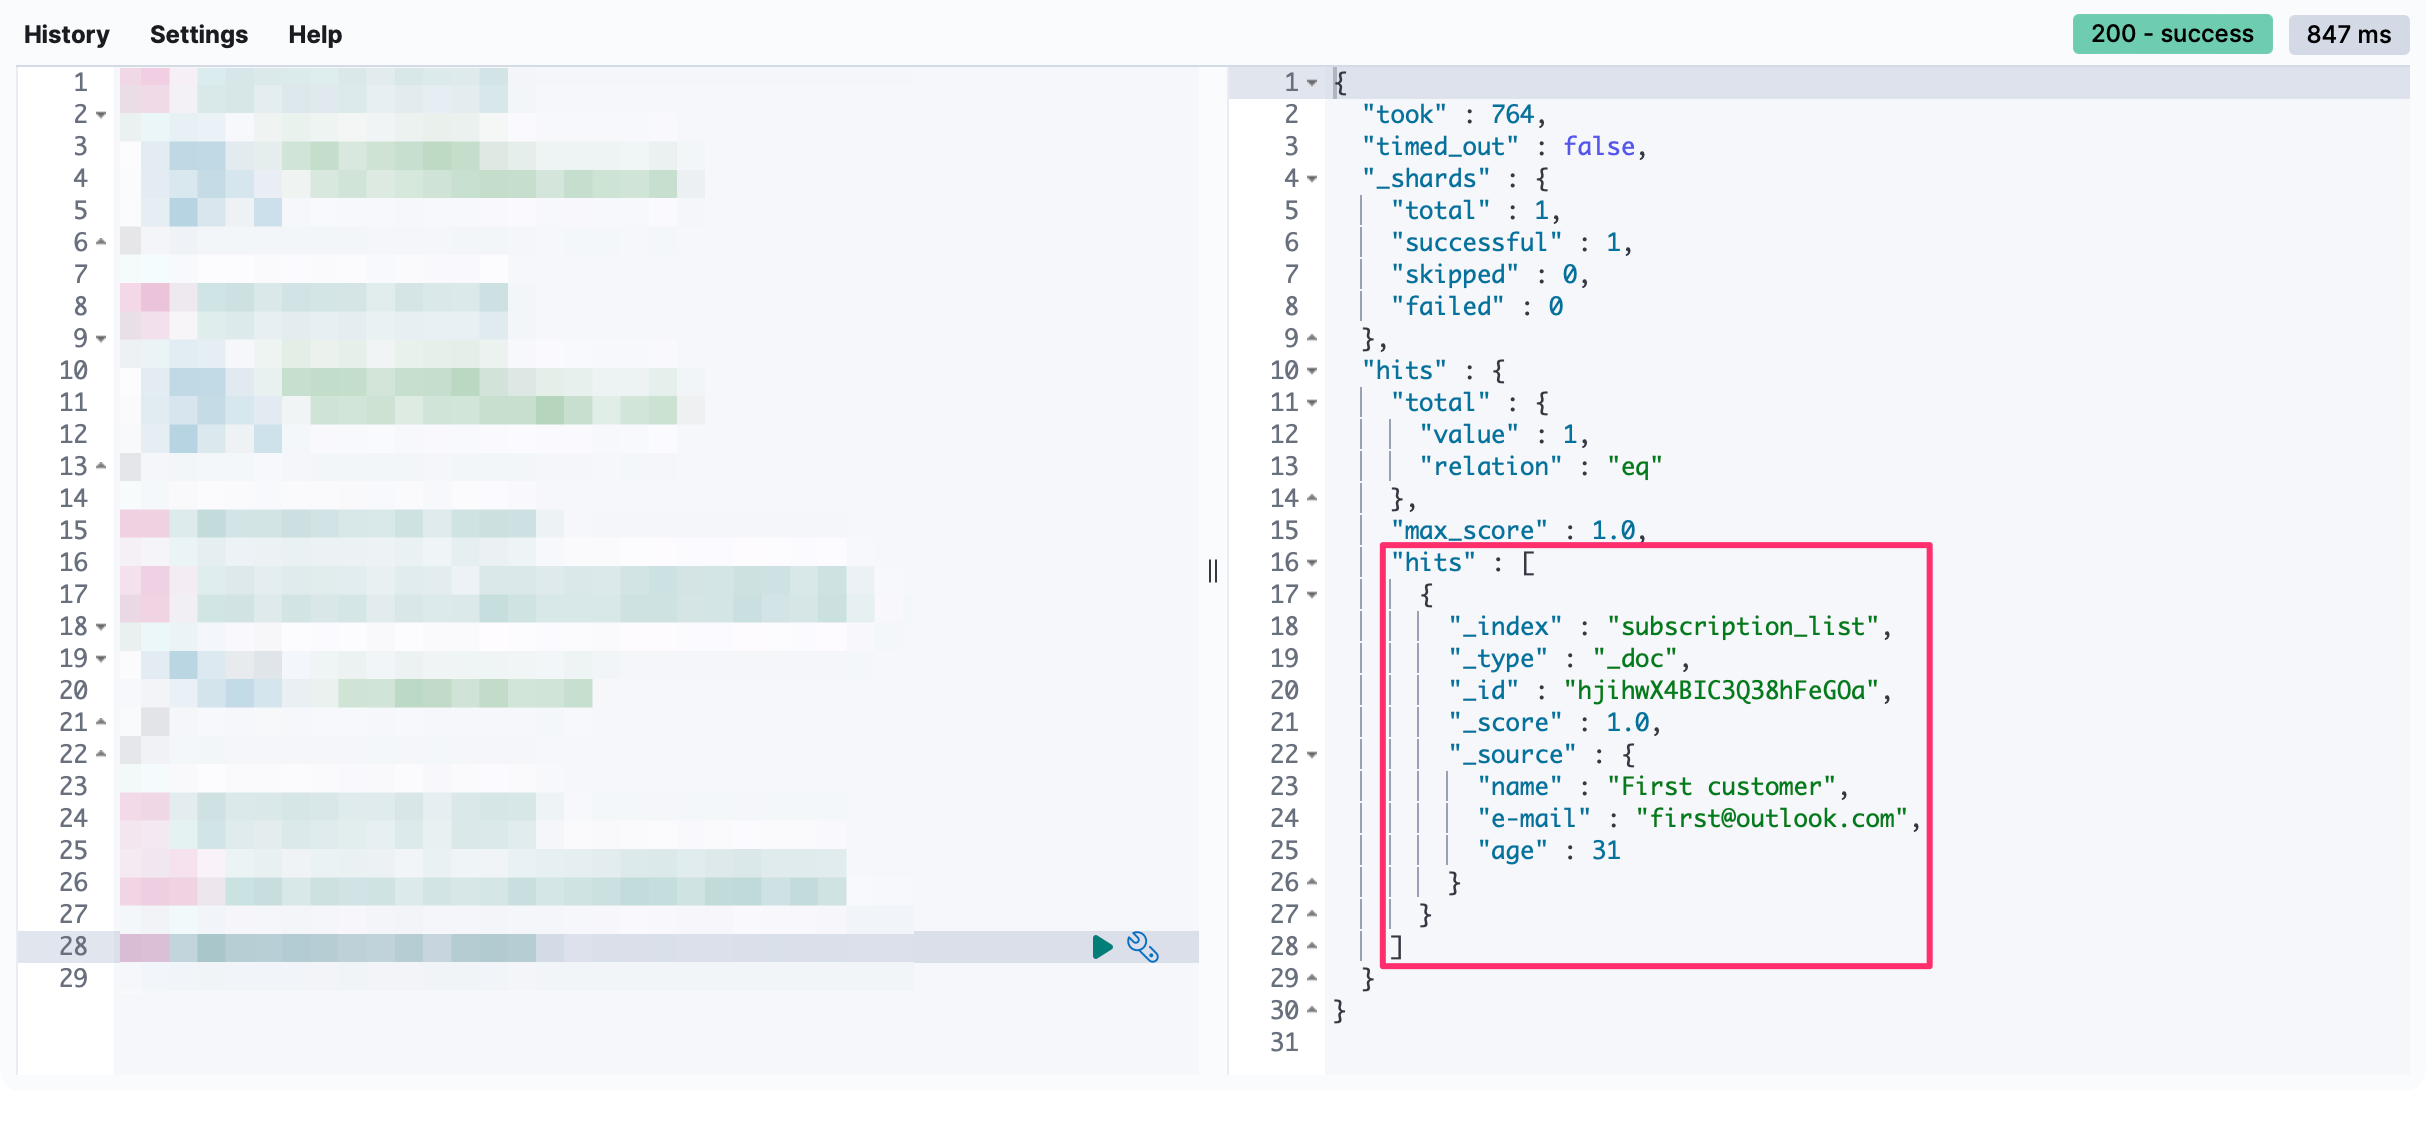2426x1132 pixels.
Task: Collapse the total object at response line 11
Action: coord(1312,403)
